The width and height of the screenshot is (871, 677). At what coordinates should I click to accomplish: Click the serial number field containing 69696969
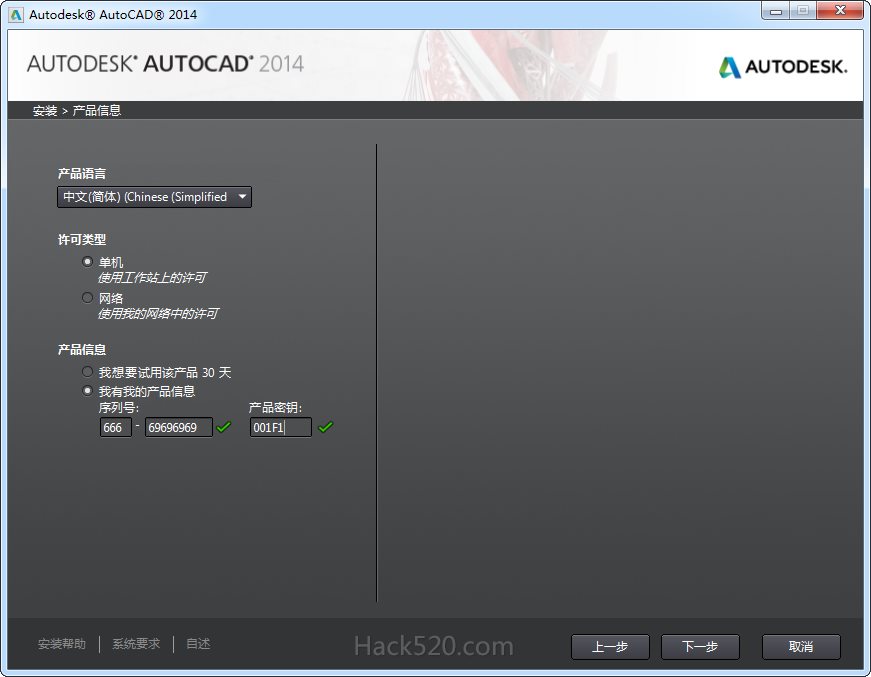[178, 428]
